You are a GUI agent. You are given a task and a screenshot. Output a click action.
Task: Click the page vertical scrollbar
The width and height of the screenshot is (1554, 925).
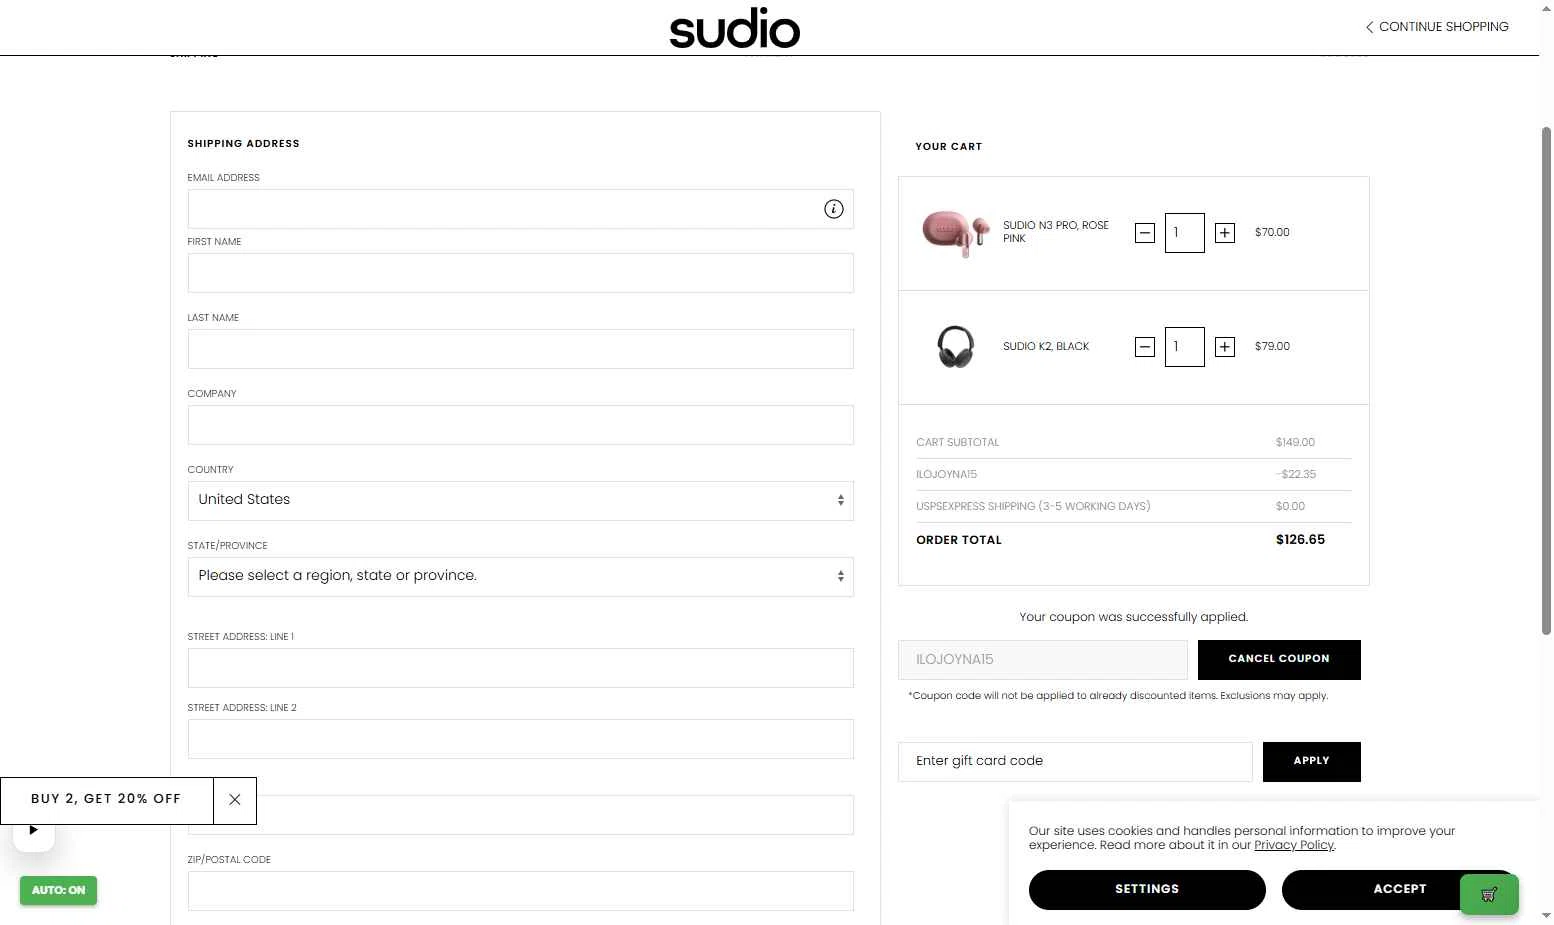tap(1546, 380)
